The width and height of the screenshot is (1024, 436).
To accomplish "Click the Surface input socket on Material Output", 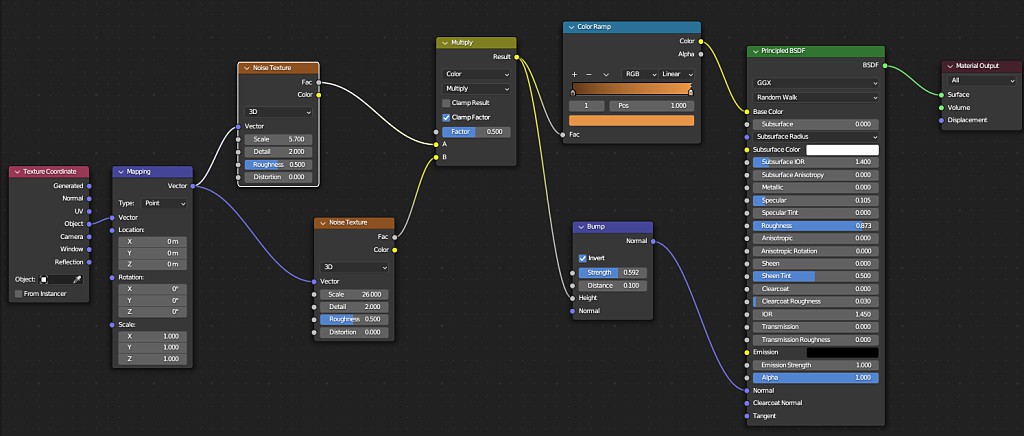I will point(941,95).
